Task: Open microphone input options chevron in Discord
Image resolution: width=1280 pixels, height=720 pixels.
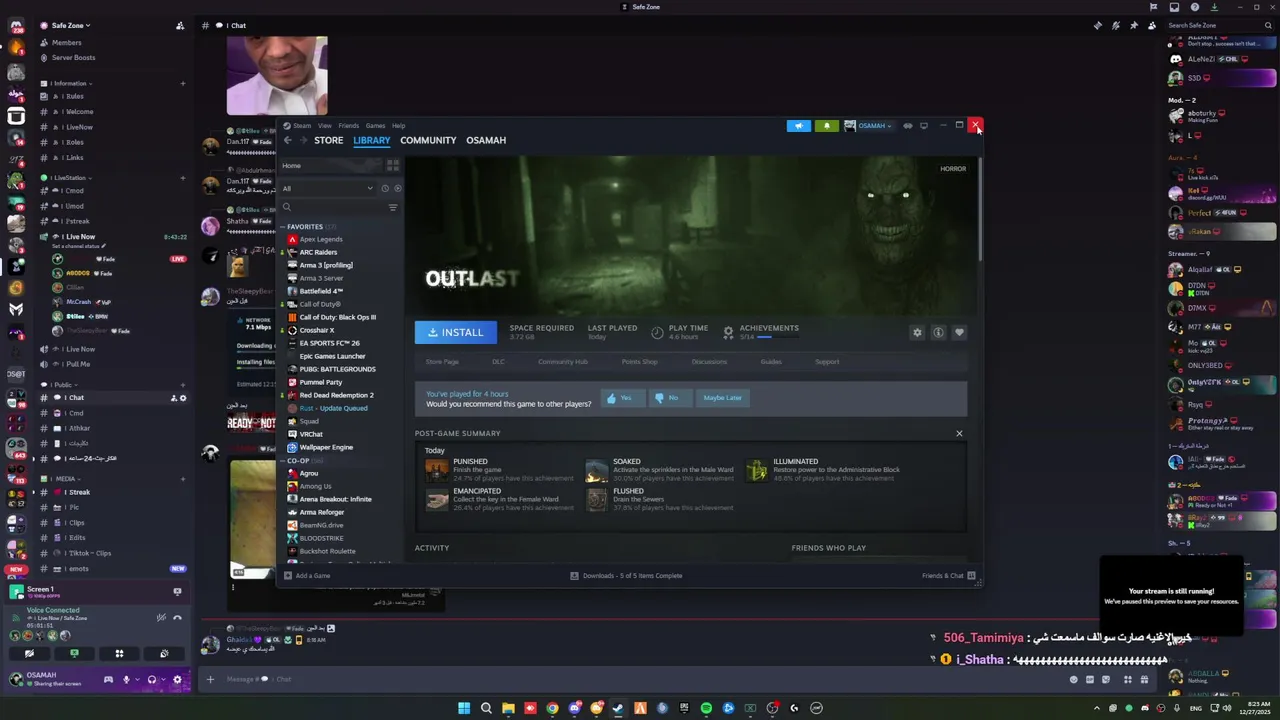Action: coord(137,680)
